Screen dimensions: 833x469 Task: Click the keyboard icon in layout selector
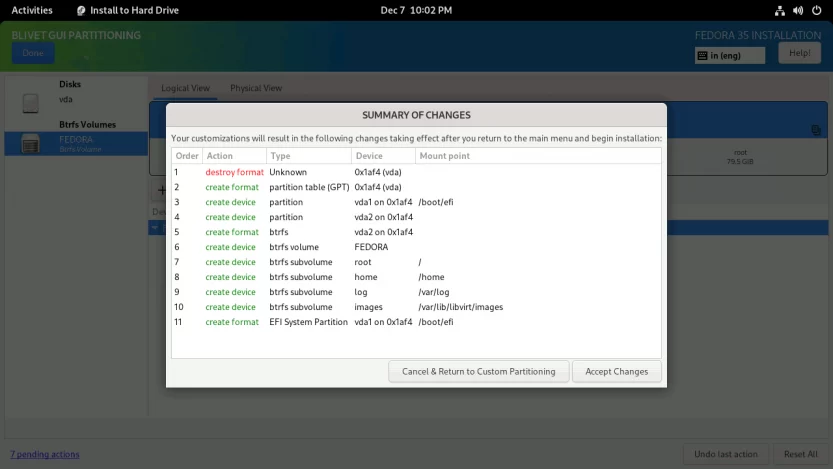(702, 56)
